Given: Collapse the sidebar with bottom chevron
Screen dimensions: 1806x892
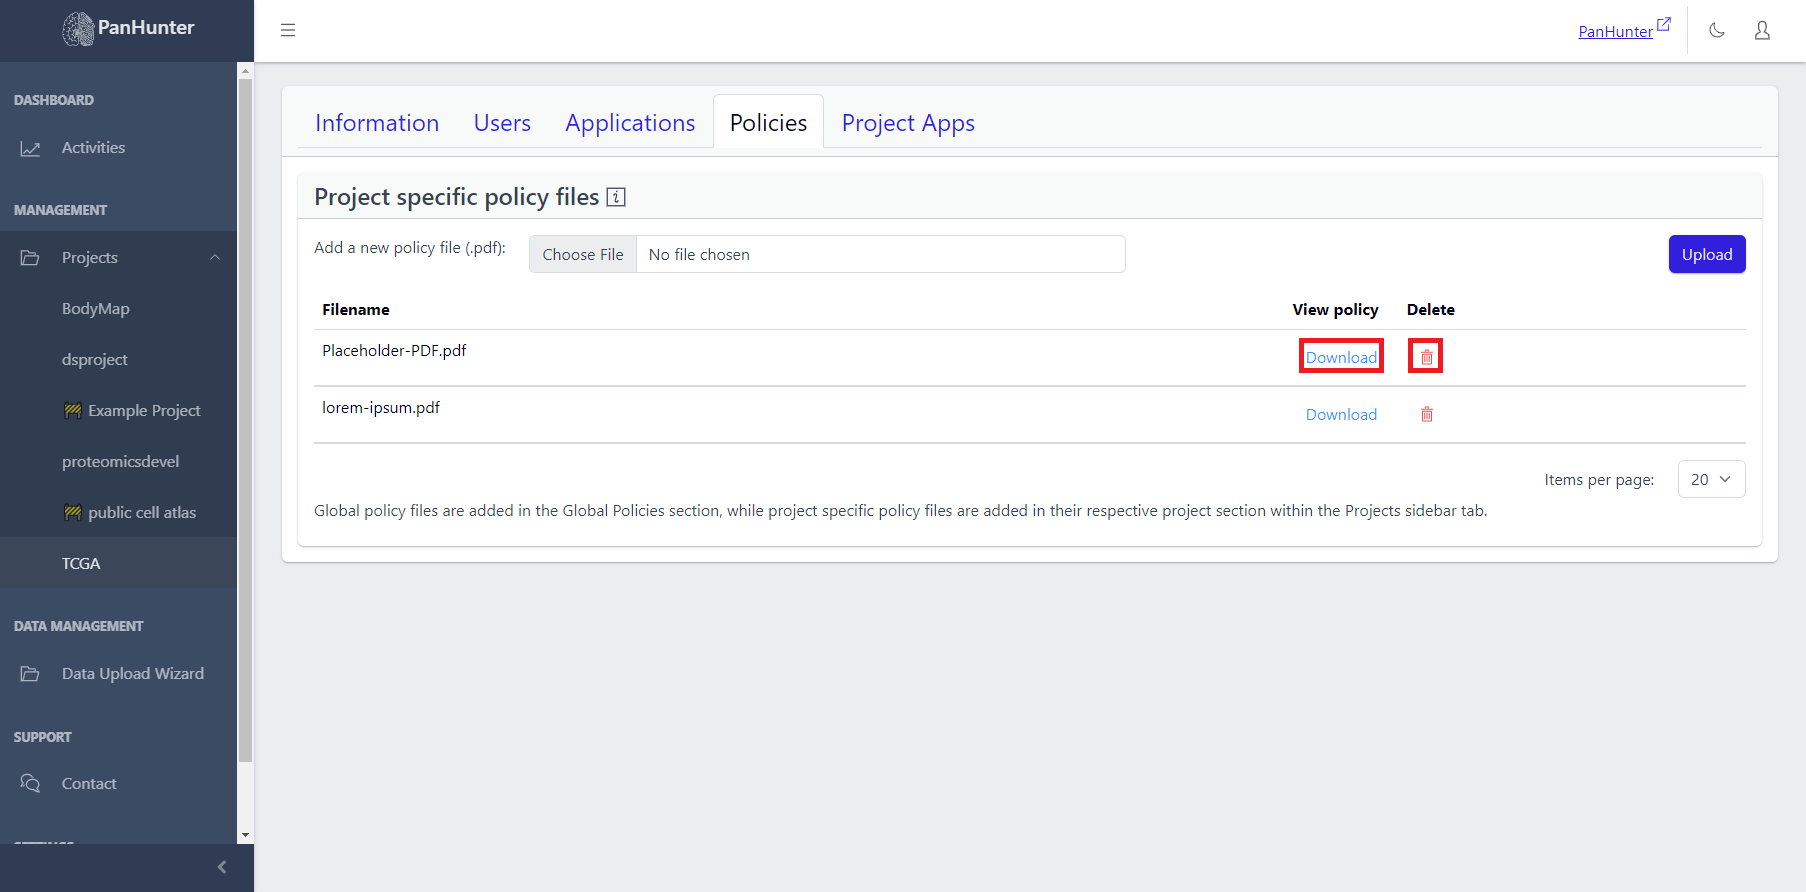Looking at the screenshot, I should 222,867.
